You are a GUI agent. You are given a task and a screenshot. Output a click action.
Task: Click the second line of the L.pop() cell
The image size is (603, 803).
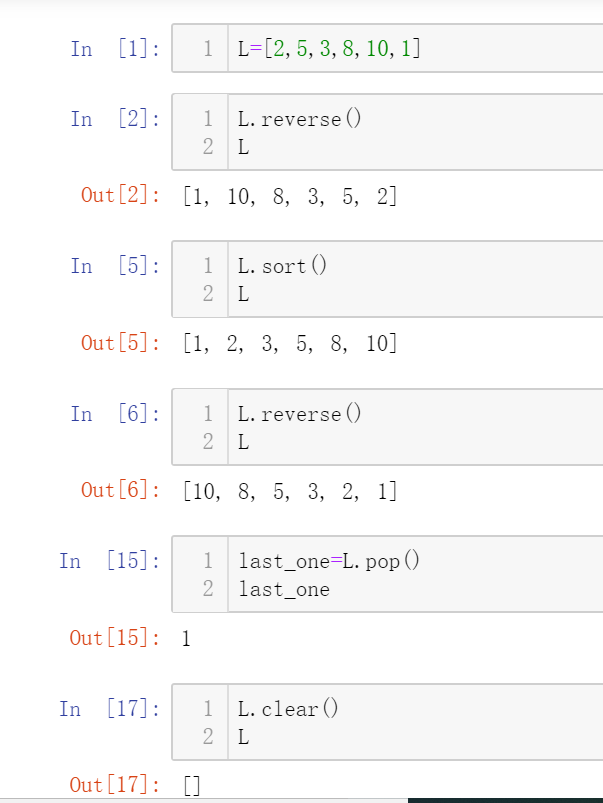284,589
